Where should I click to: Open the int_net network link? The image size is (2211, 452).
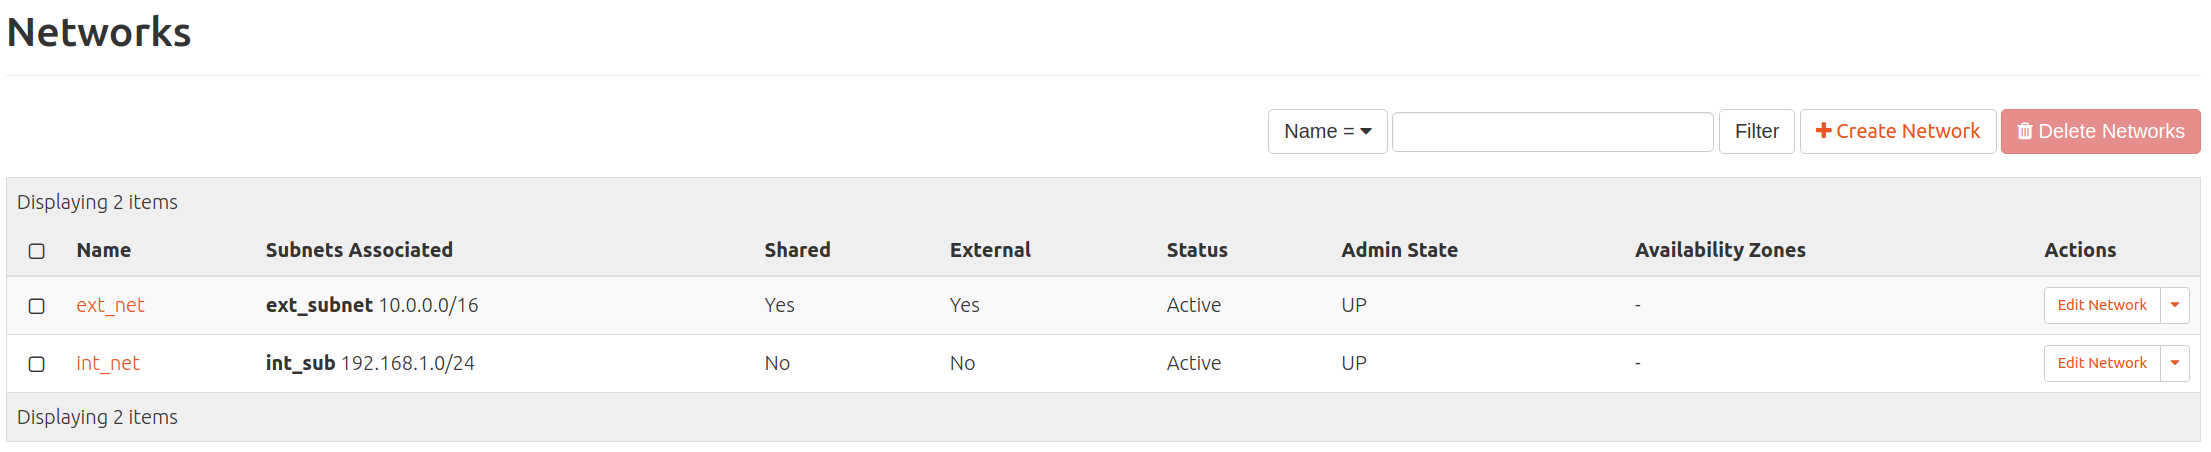108,363
